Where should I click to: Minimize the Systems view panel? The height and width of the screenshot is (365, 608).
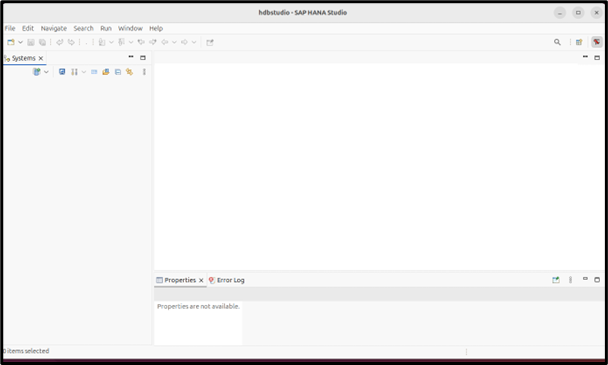pos(131,57)
